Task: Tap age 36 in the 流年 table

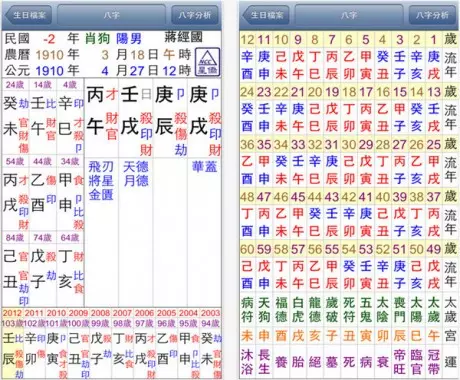Action: pyautogui.click(x=247, y=145)
